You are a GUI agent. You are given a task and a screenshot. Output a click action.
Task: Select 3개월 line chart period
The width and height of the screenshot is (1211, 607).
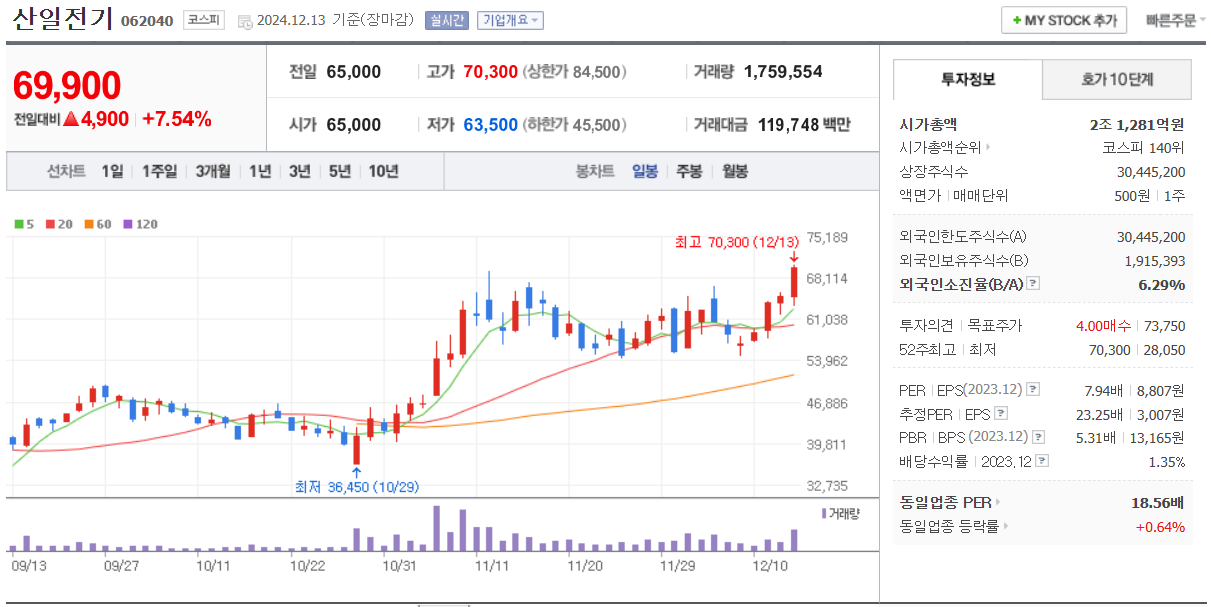click(213, 171)
